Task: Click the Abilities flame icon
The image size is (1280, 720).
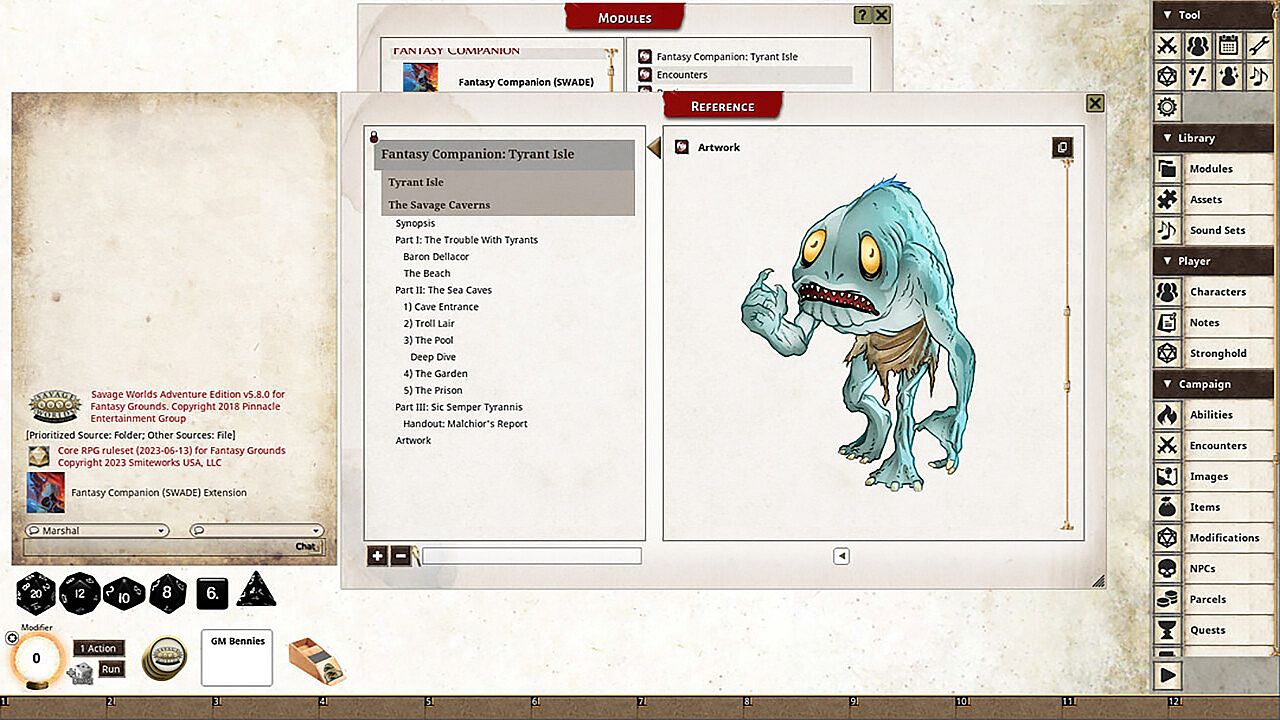Action: tap(1167, 415)
